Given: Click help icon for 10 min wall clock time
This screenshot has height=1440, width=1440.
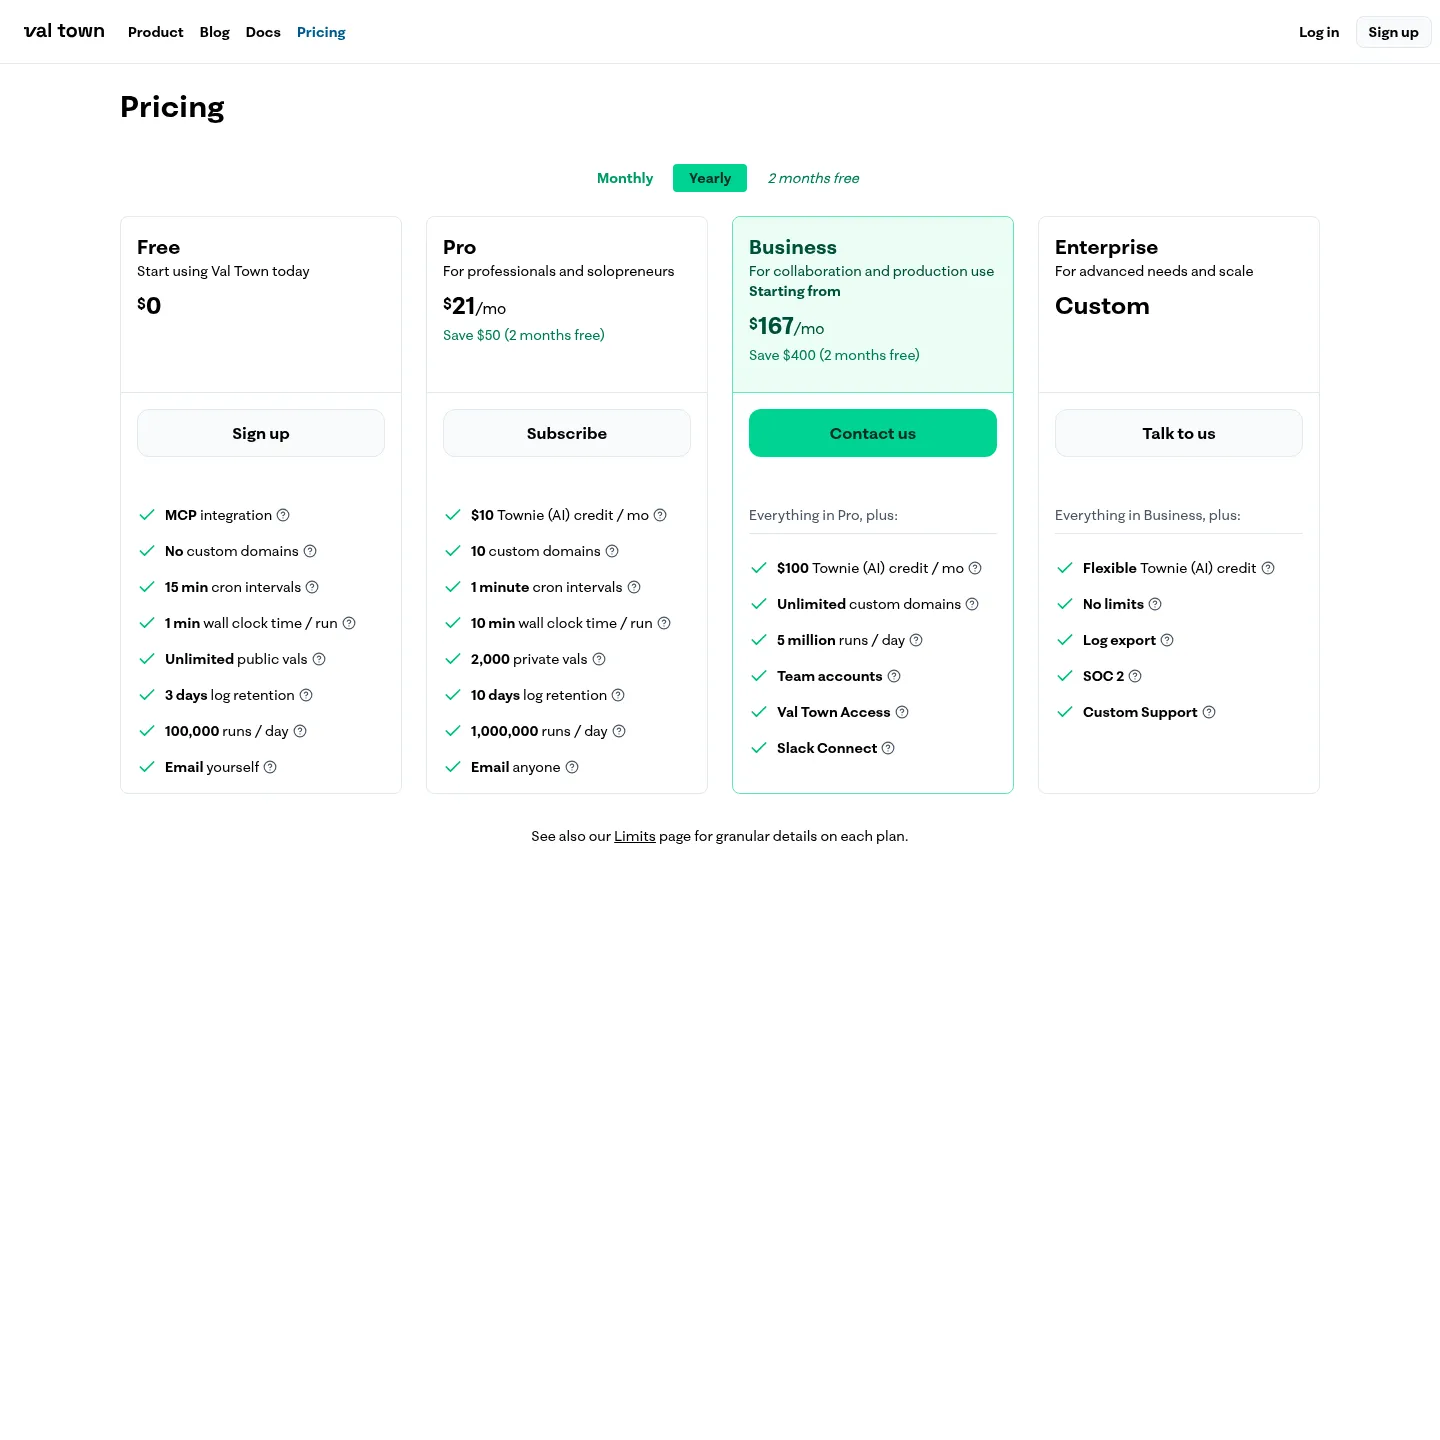Looking at the screenshot, I should coord(664,623).
